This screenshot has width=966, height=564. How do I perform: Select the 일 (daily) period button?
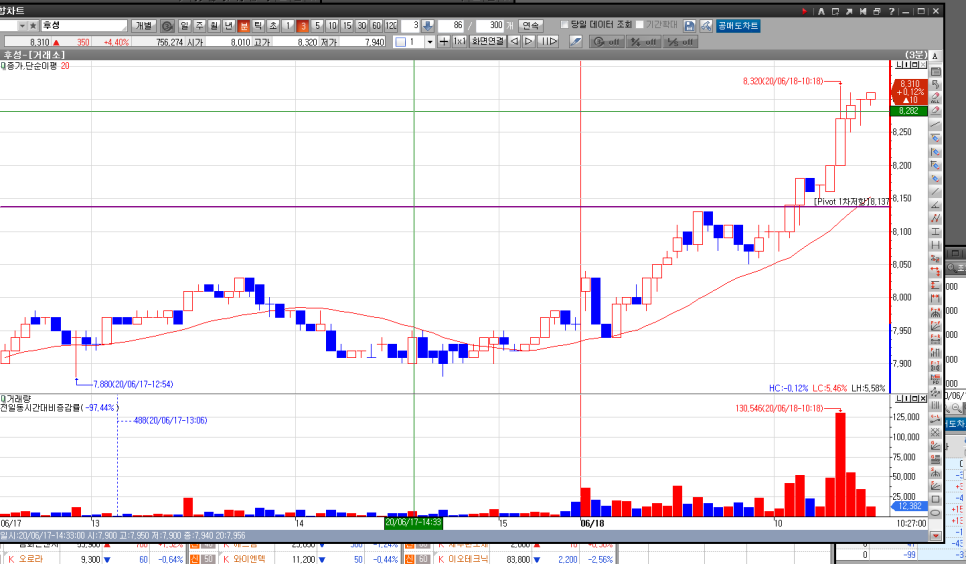coord(184,26)
